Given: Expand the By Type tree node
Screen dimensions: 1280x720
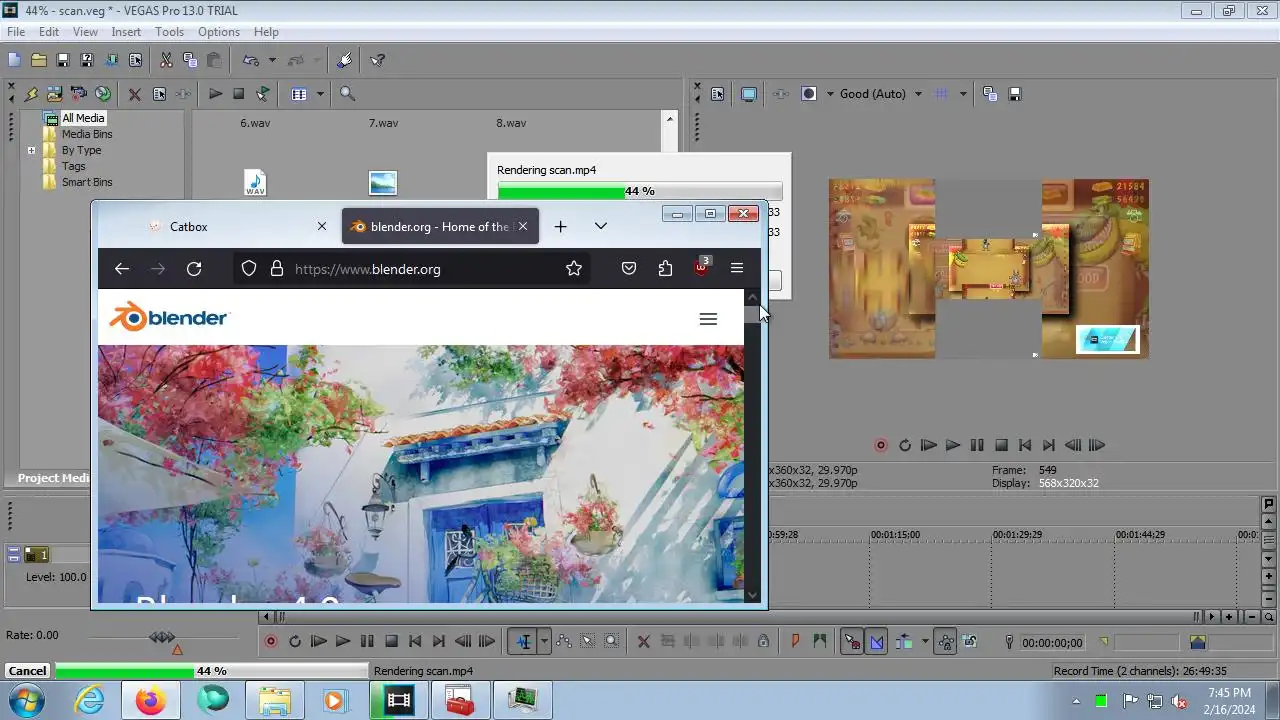Looking at the screenshot, I should 31,150.
